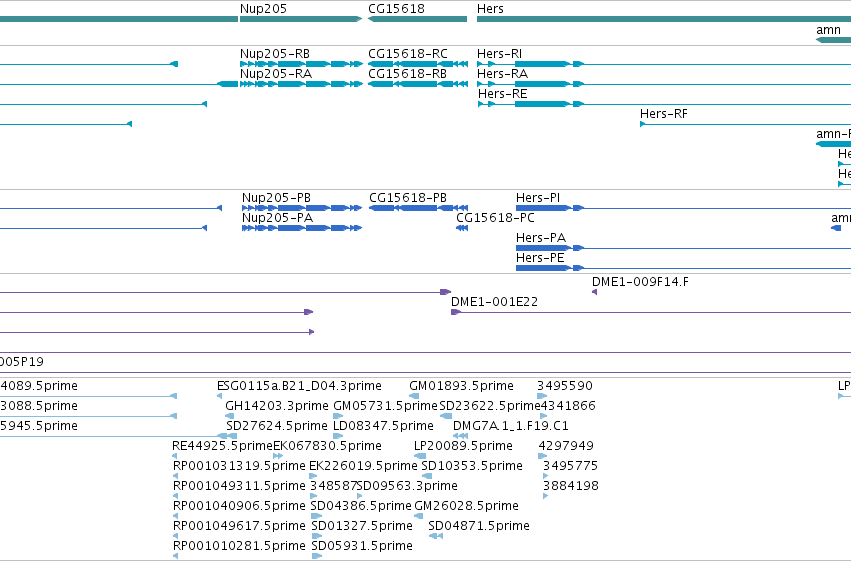The image size is (851, 561).
Task: Click the Hers-PA protein label
Action: click(x=541, y=238)
